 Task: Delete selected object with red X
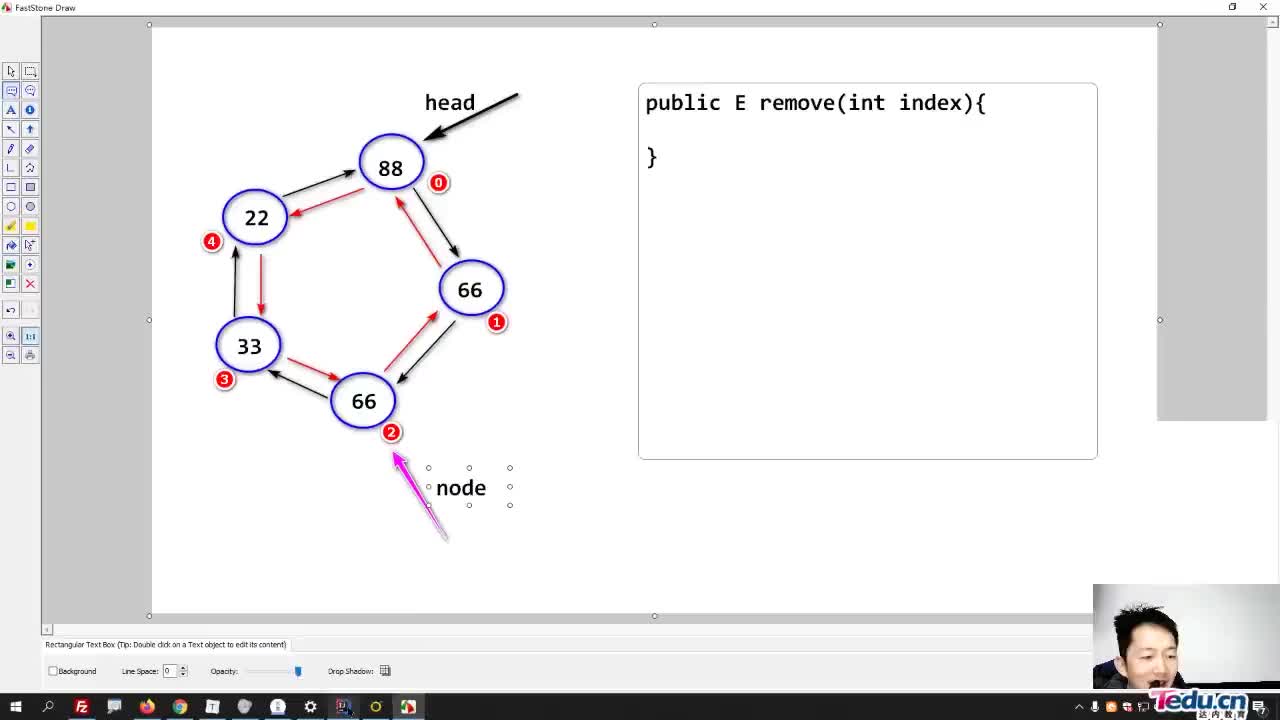(30, 284)
